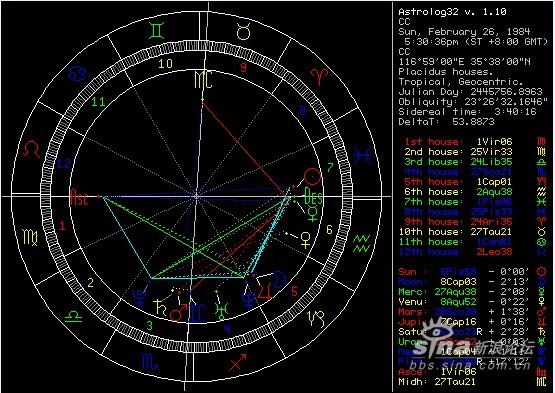Click the house number 9 on the wheel
Image resolution: width=555 pixels, height=393 pixels.
click(243, 67)
